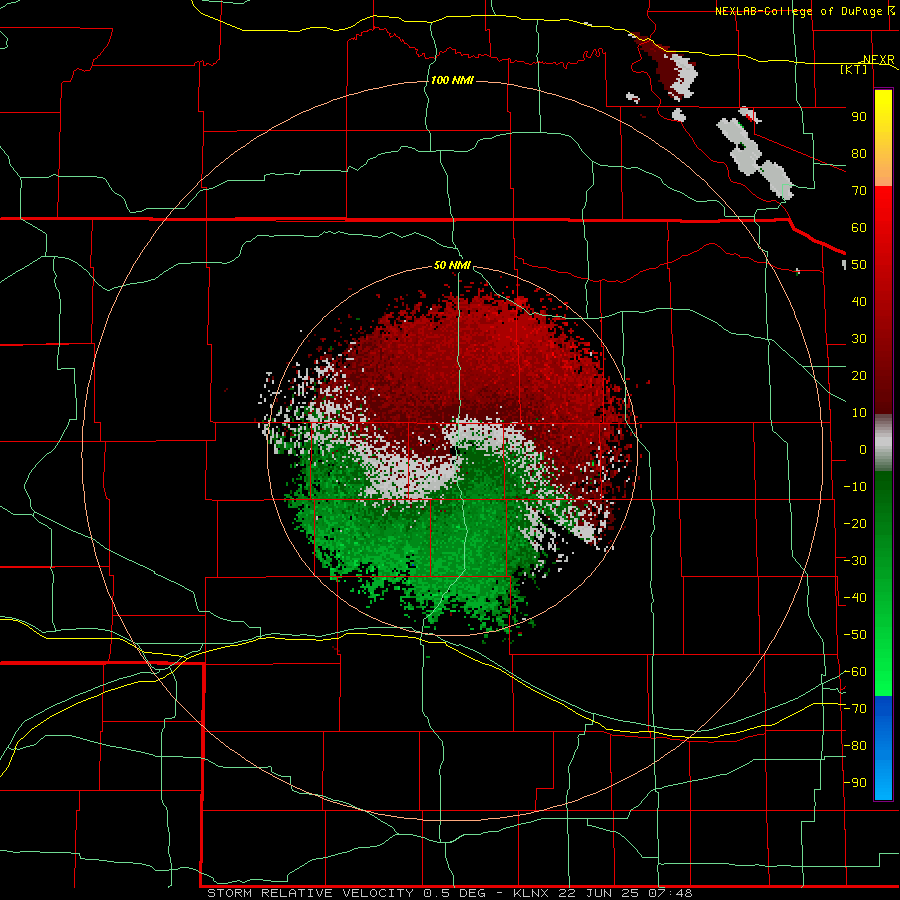Click the 70 knot scale label
The height and width of the screenshot is (900, 900).
pos(859,191)
